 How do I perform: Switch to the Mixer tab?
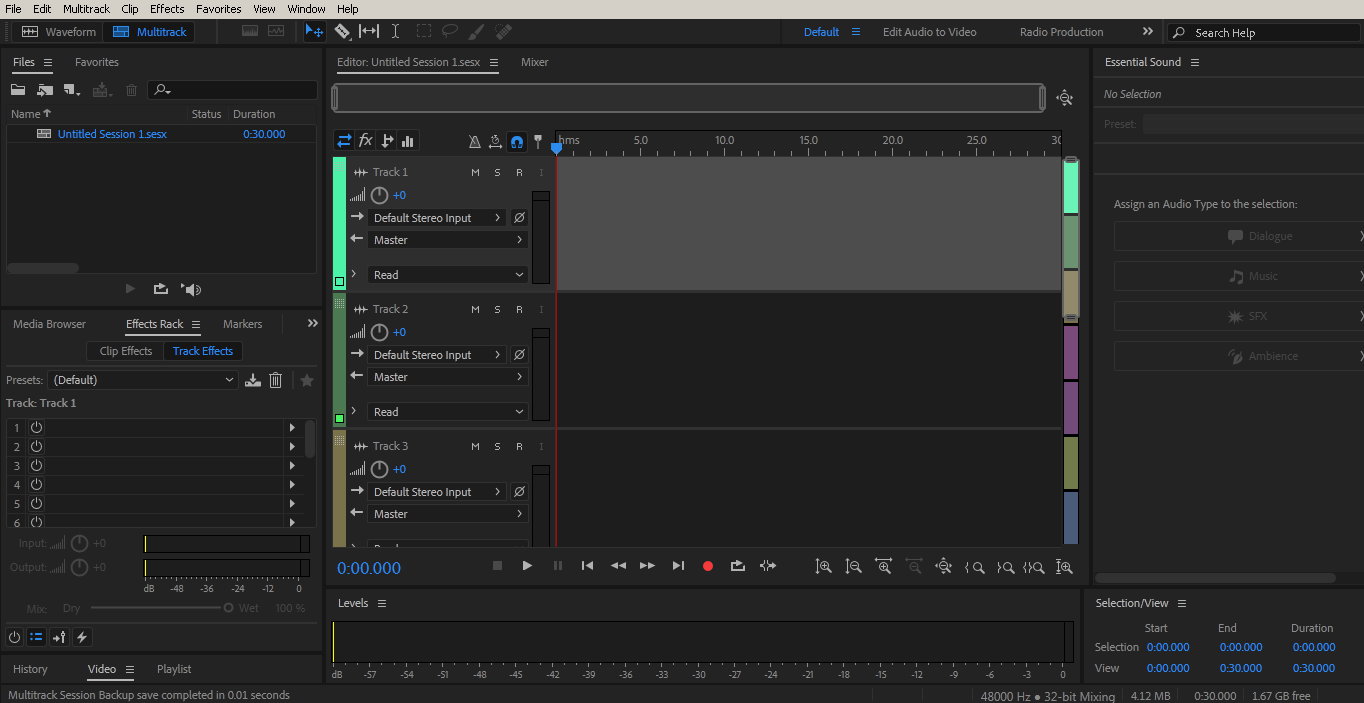pos(534,62)
